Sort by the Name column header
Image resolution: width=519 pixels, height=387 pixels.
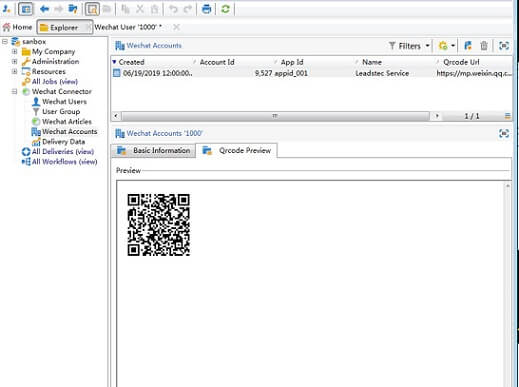click(372, 62)
